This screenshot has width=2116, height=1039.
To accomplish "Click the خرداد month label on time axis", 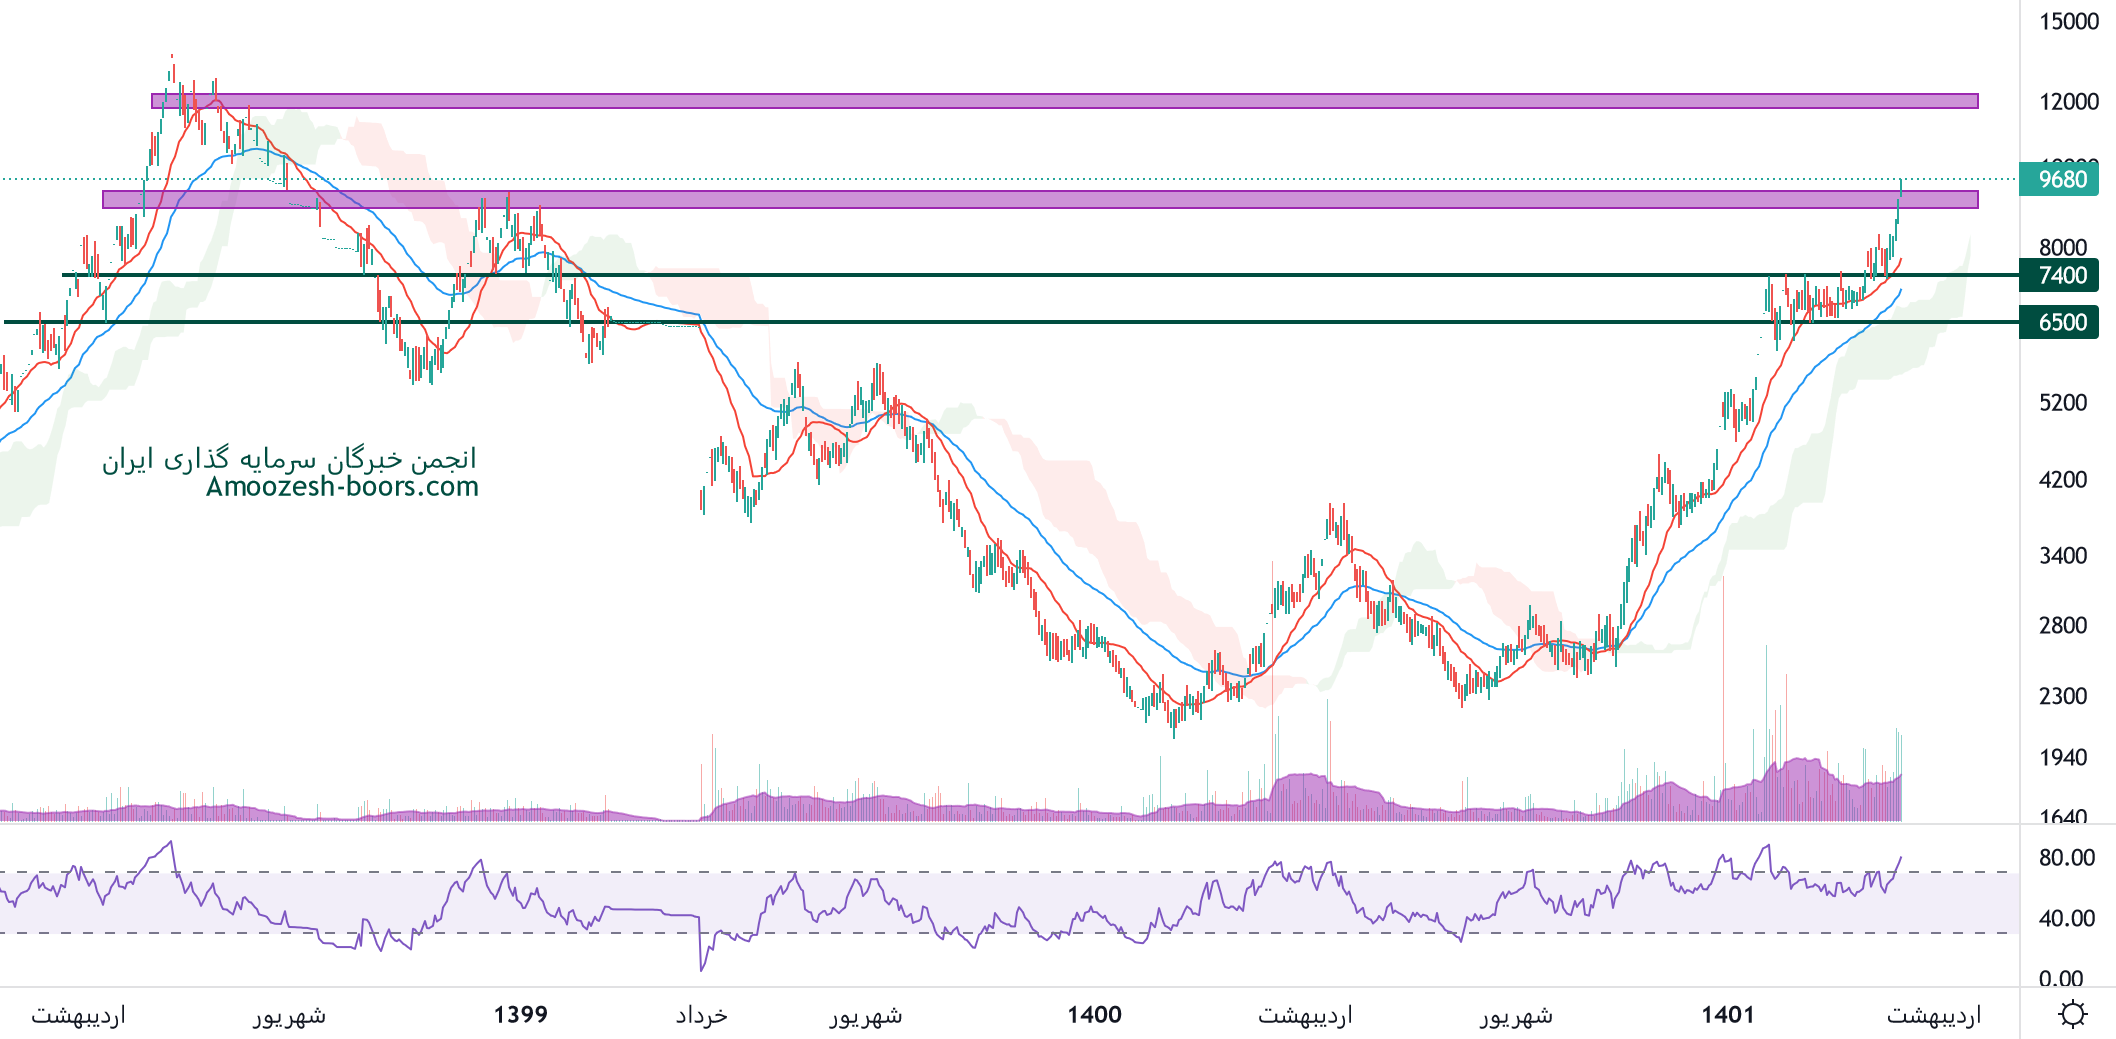I will pyautogui.click(x=701, y=1015).
